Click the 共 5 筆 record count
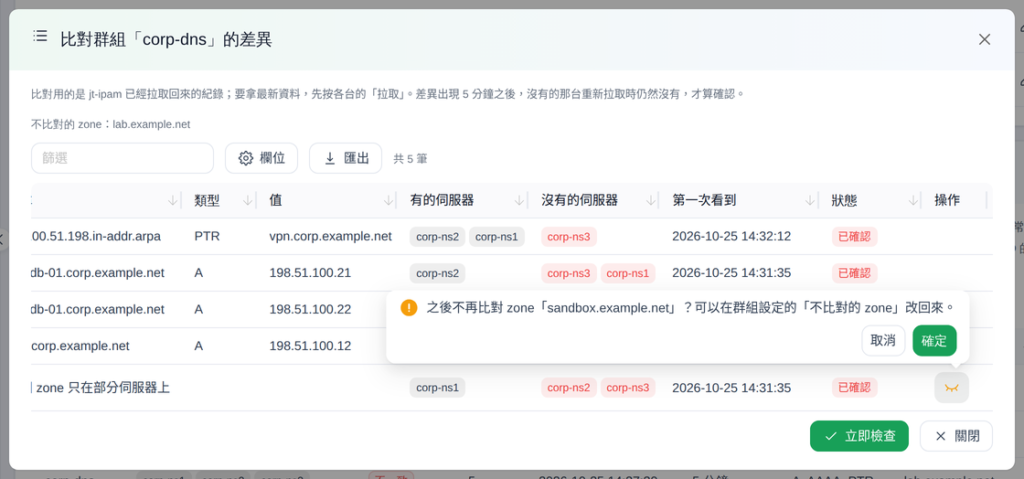The width and height of the screenshot is (1024, 479). coord(410,159)
